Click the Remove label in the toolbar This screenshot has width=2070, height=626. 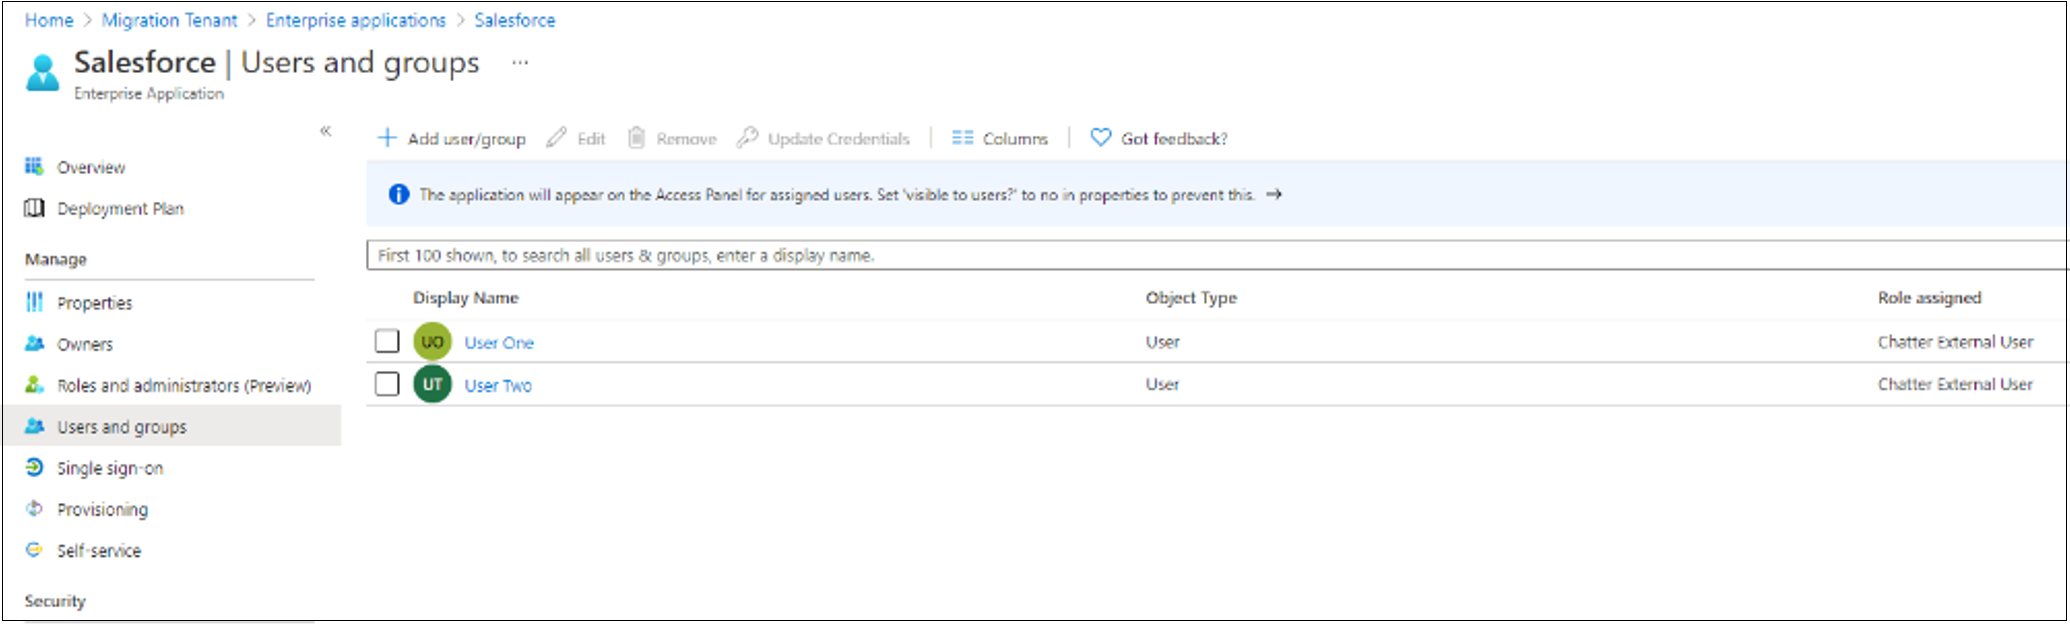click(x=686, y=139)
